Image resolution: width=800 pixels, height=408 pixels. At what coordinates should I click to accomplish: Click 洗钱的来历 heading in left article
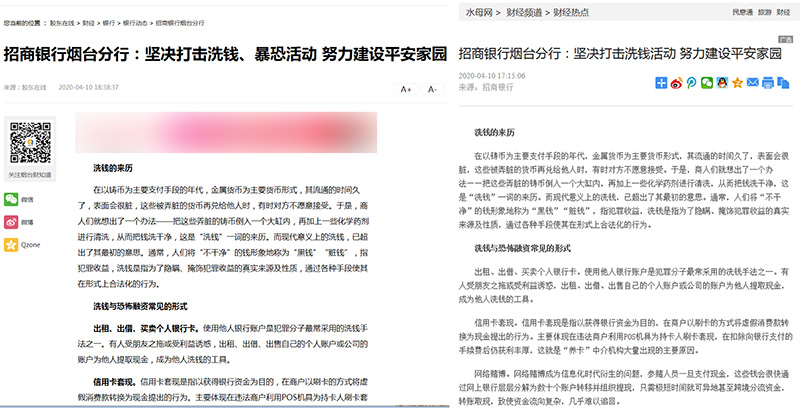tap(113, 168)
